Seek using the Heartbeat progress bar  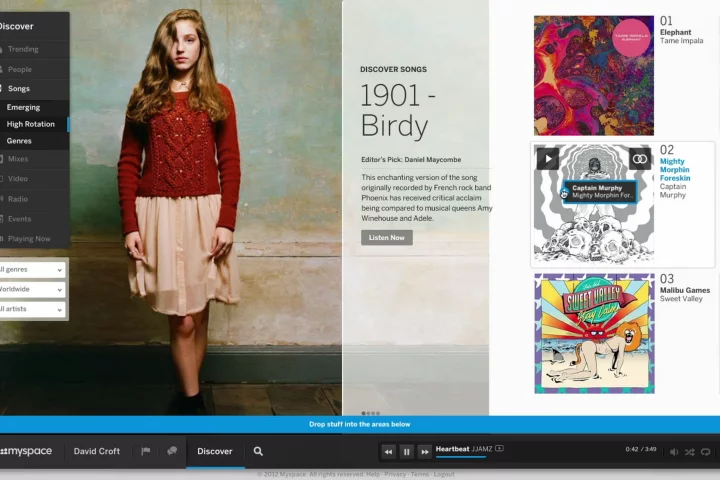pyautogui.click(x=461, y=457)
